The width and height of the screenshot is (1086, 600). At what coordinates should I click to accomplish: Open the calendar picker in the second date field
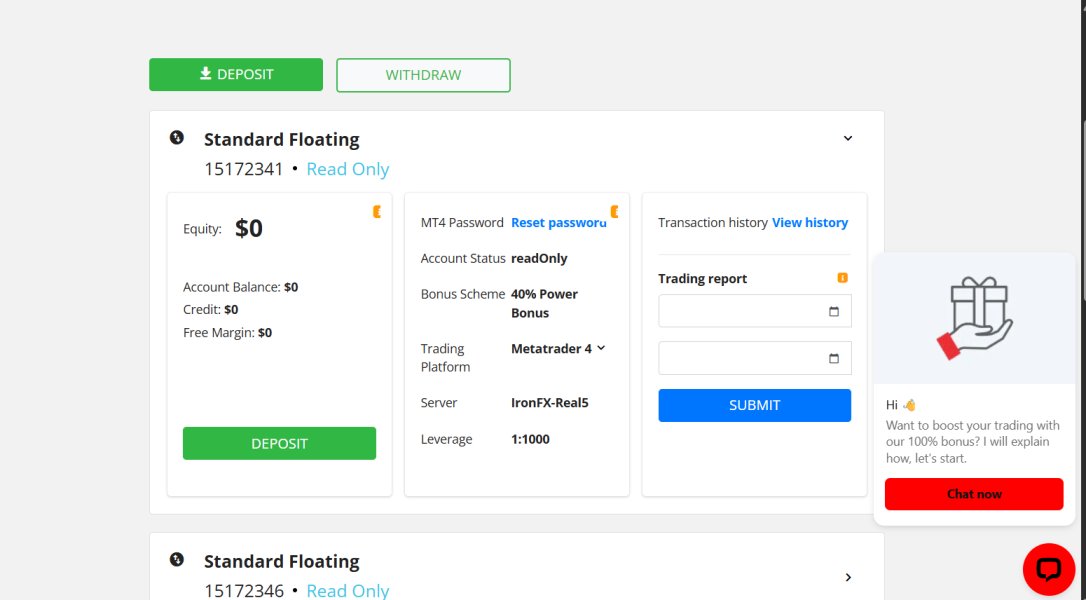pos(834,358)
